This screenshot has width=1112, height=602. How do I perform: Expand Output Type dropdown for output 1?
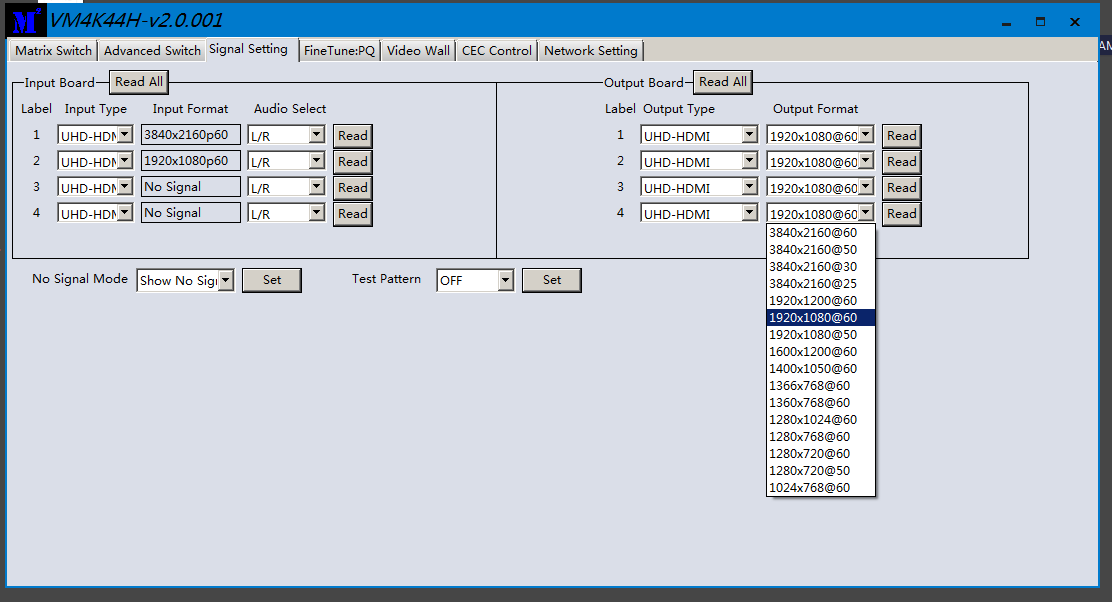click(749, 135)
